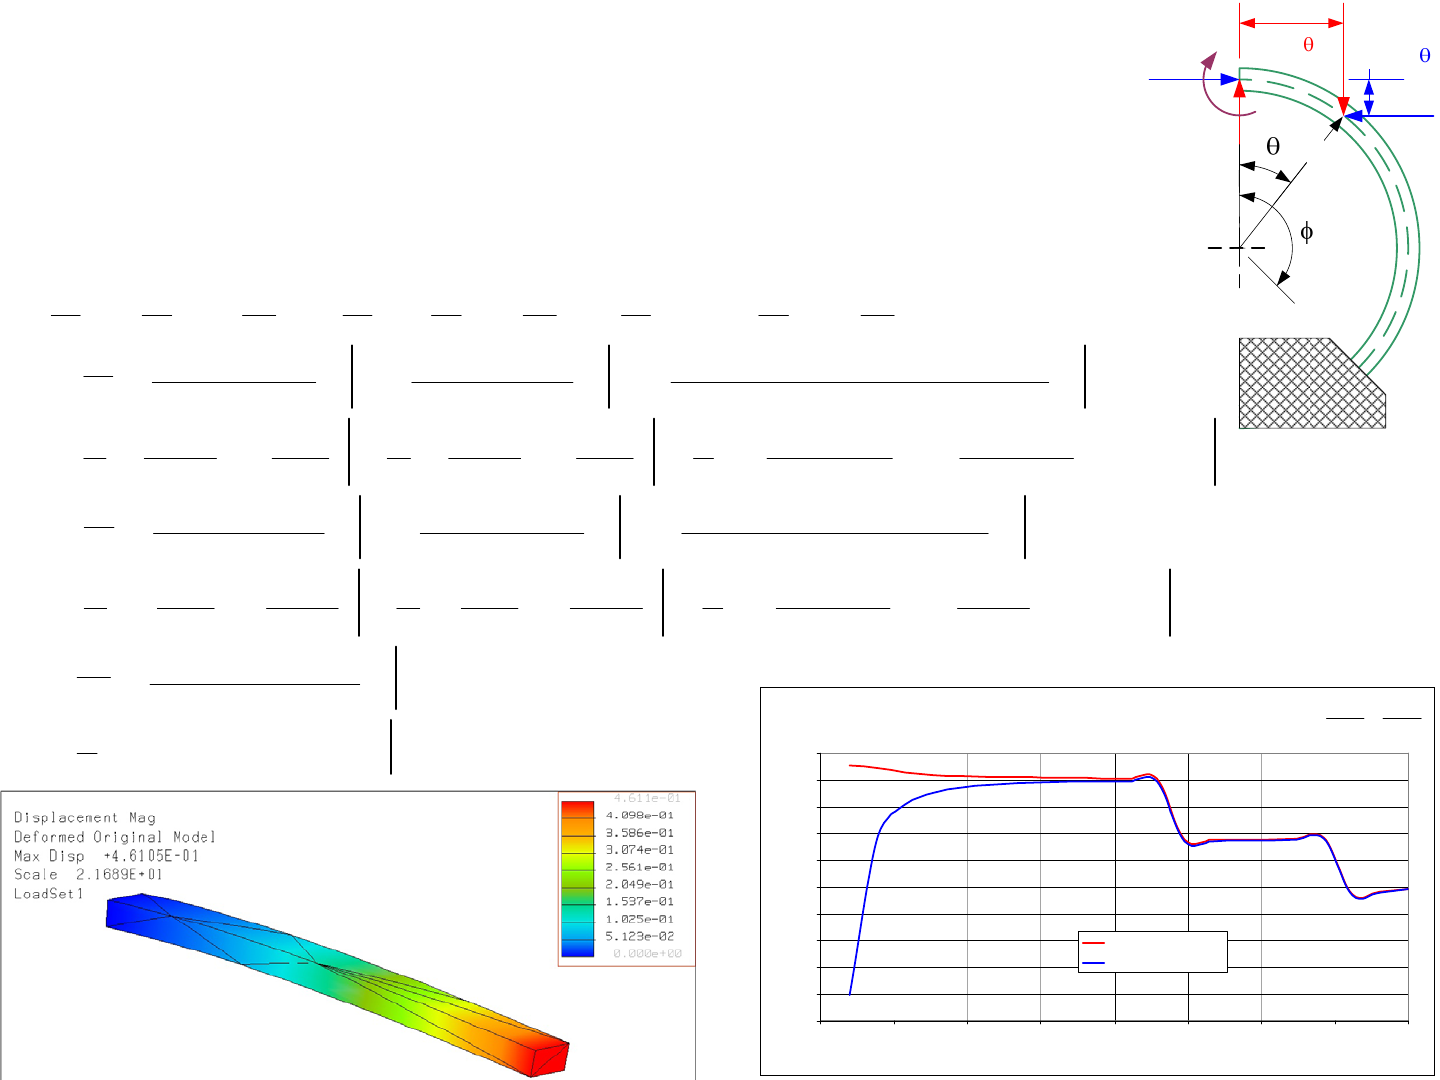Click the blue theta symbol
This screenshot has height=1080, width=1440.
pyautogui.click(x=1425, y=56)
